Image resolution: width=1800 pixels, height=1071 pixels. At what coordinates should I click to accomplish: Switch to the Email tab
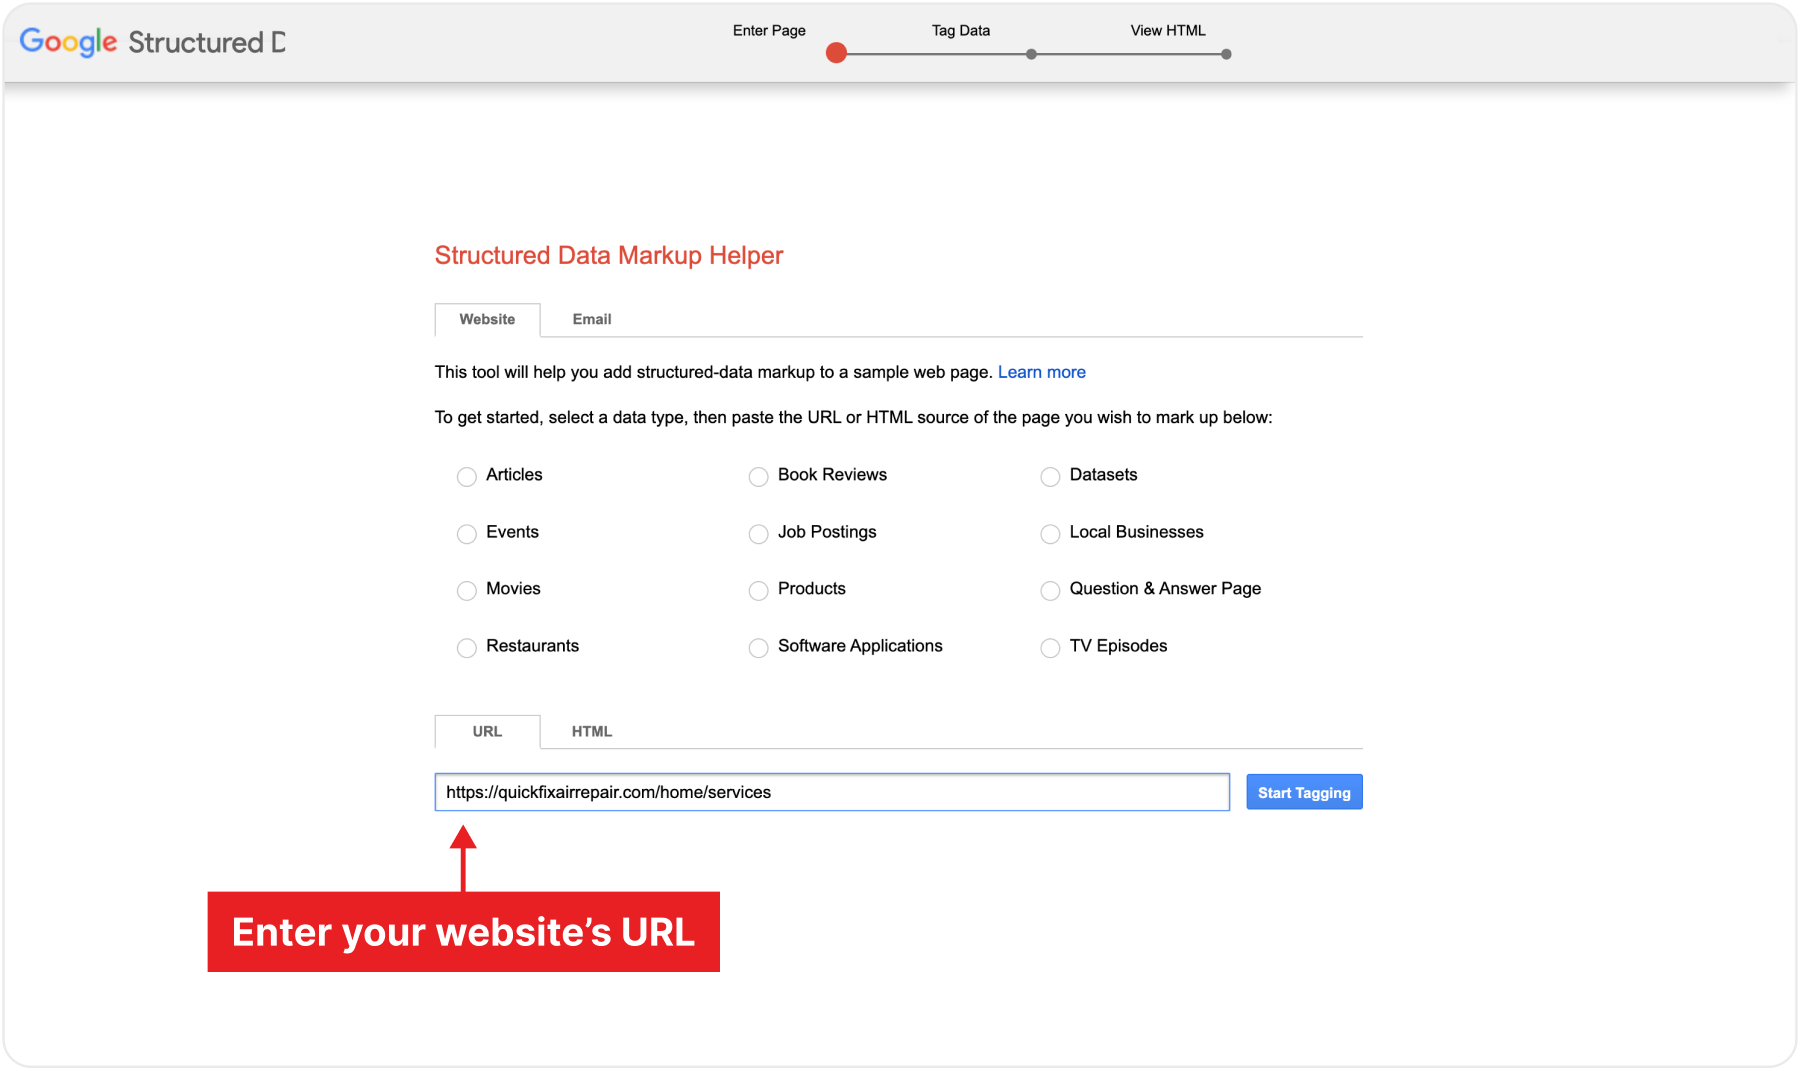coord(592,319)
